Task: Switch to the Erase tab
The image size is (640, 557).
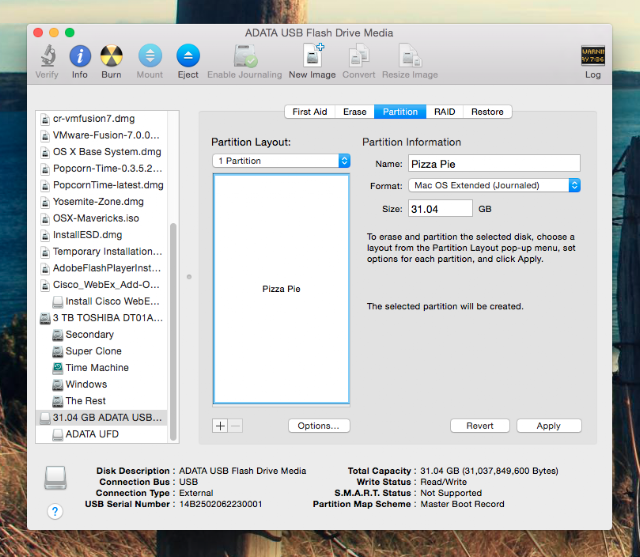Action: (x=355, y=112)
